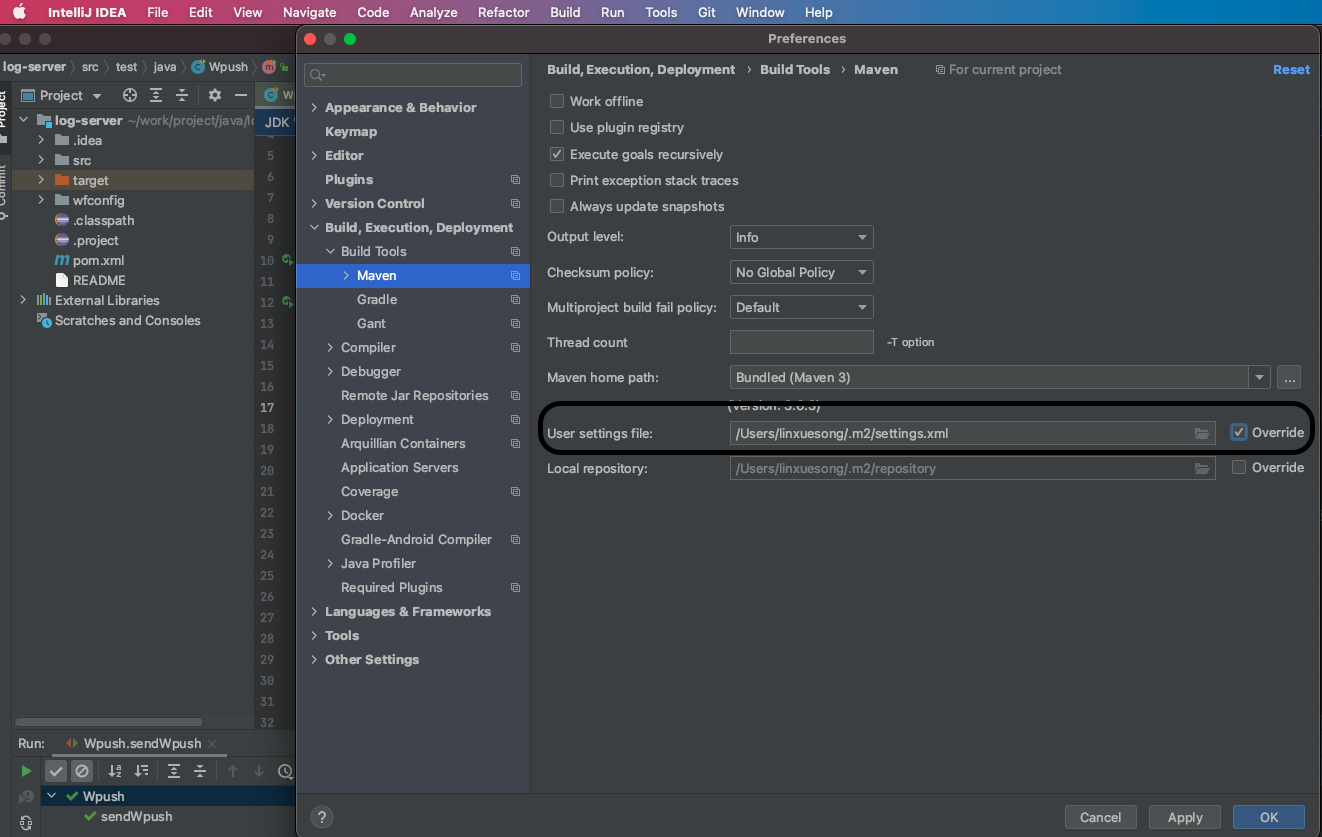Viewport: 1322px width, 837px height.
Task: Open the Git menu
Action: (x=706, y=12)
